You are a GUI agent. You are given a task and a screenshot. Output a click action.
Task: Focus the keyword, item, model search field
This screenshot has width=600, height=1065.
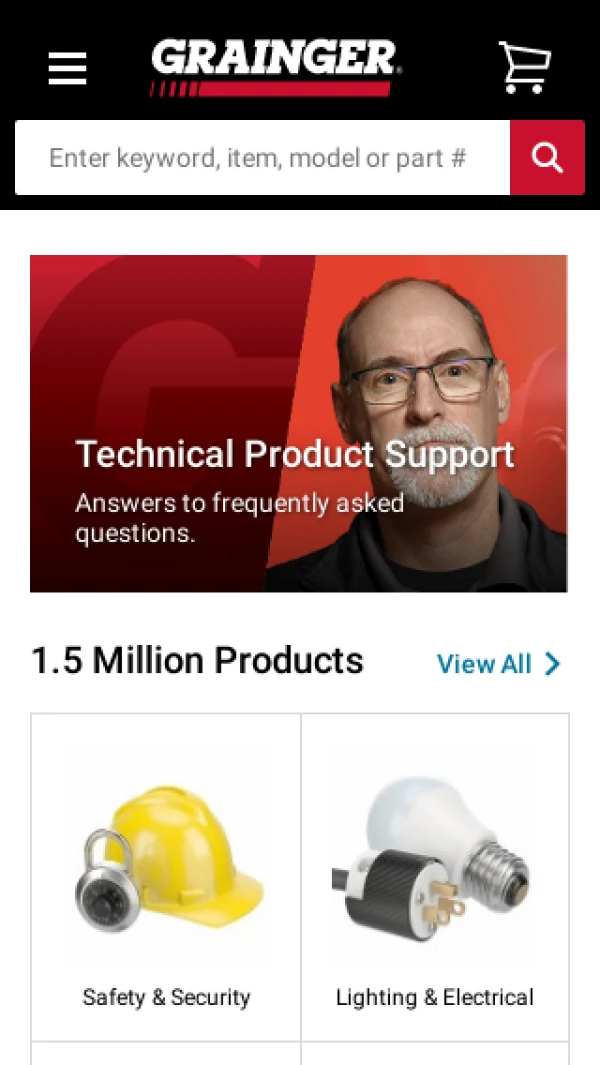pyautogui.click(x=262, y=158)
